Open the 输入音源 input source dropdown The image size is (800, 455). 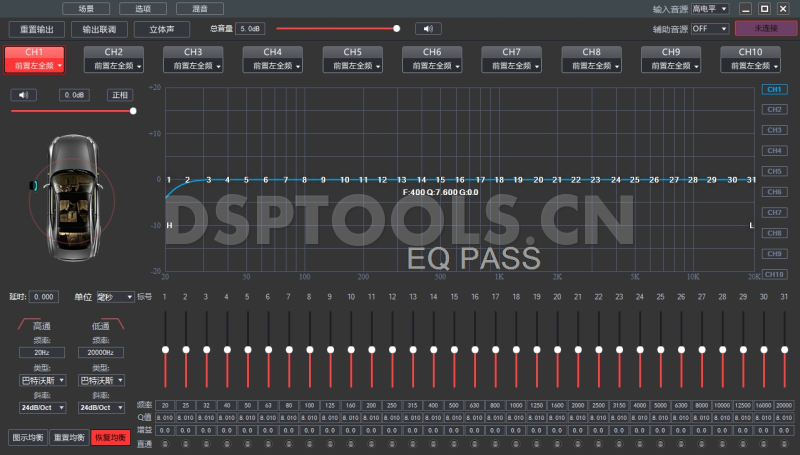pyautogui.click(x=710, y=9)
